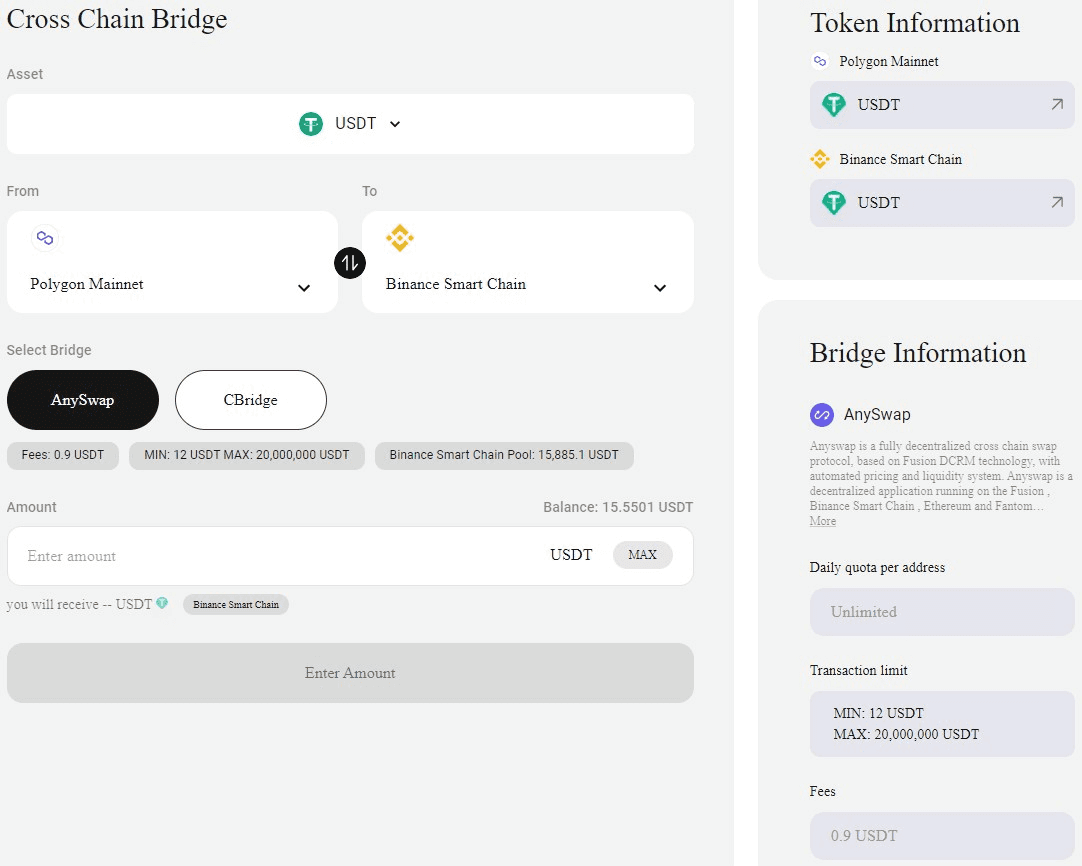Click the 'AnySwap' name in Bridge Information
1082x866 pixels.
pyautogui.click(x=877, y=415)
